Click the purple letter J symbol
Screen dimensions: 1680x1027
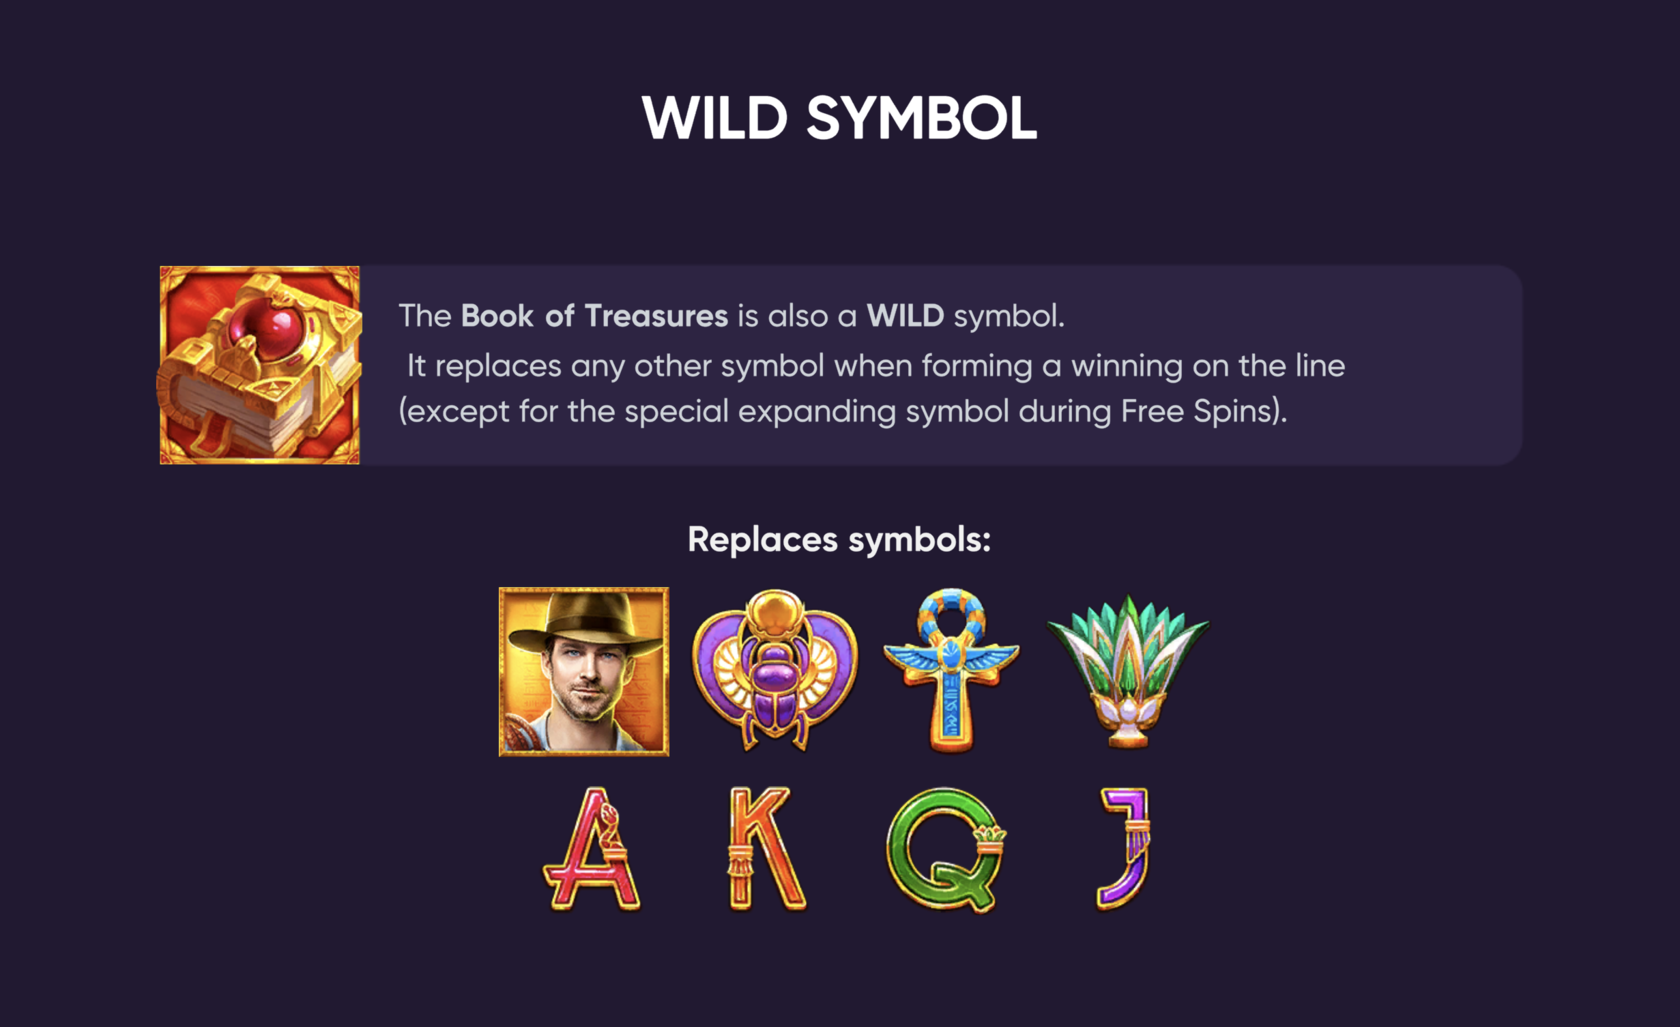point(1125,848)
